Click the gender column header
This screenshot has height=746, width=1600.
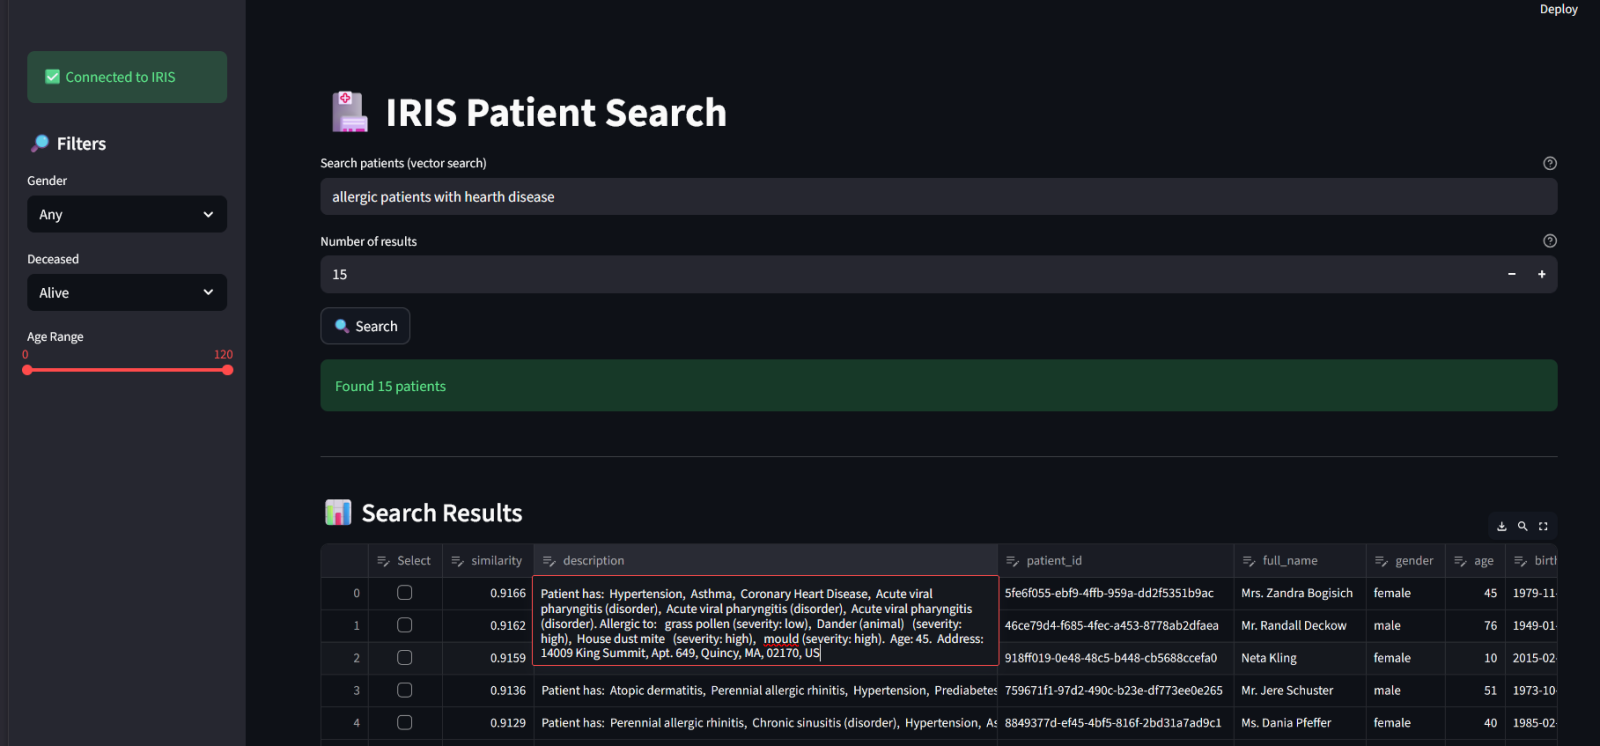click(1413, 561)
